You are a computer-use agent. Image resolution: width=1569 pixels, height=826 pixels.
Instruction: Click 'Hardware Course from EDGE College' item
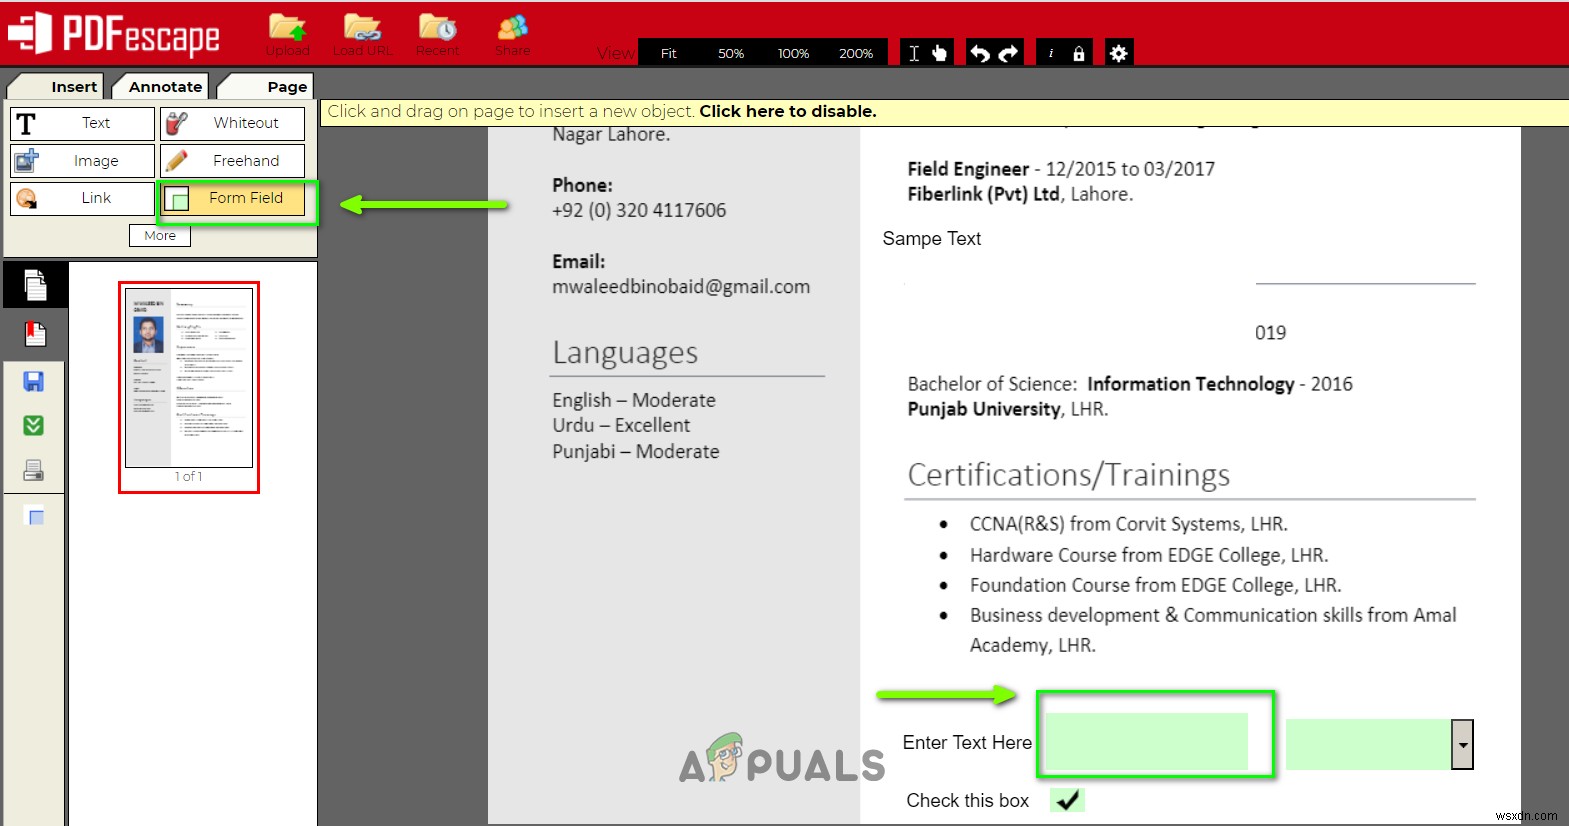[x=1149, y=555]
